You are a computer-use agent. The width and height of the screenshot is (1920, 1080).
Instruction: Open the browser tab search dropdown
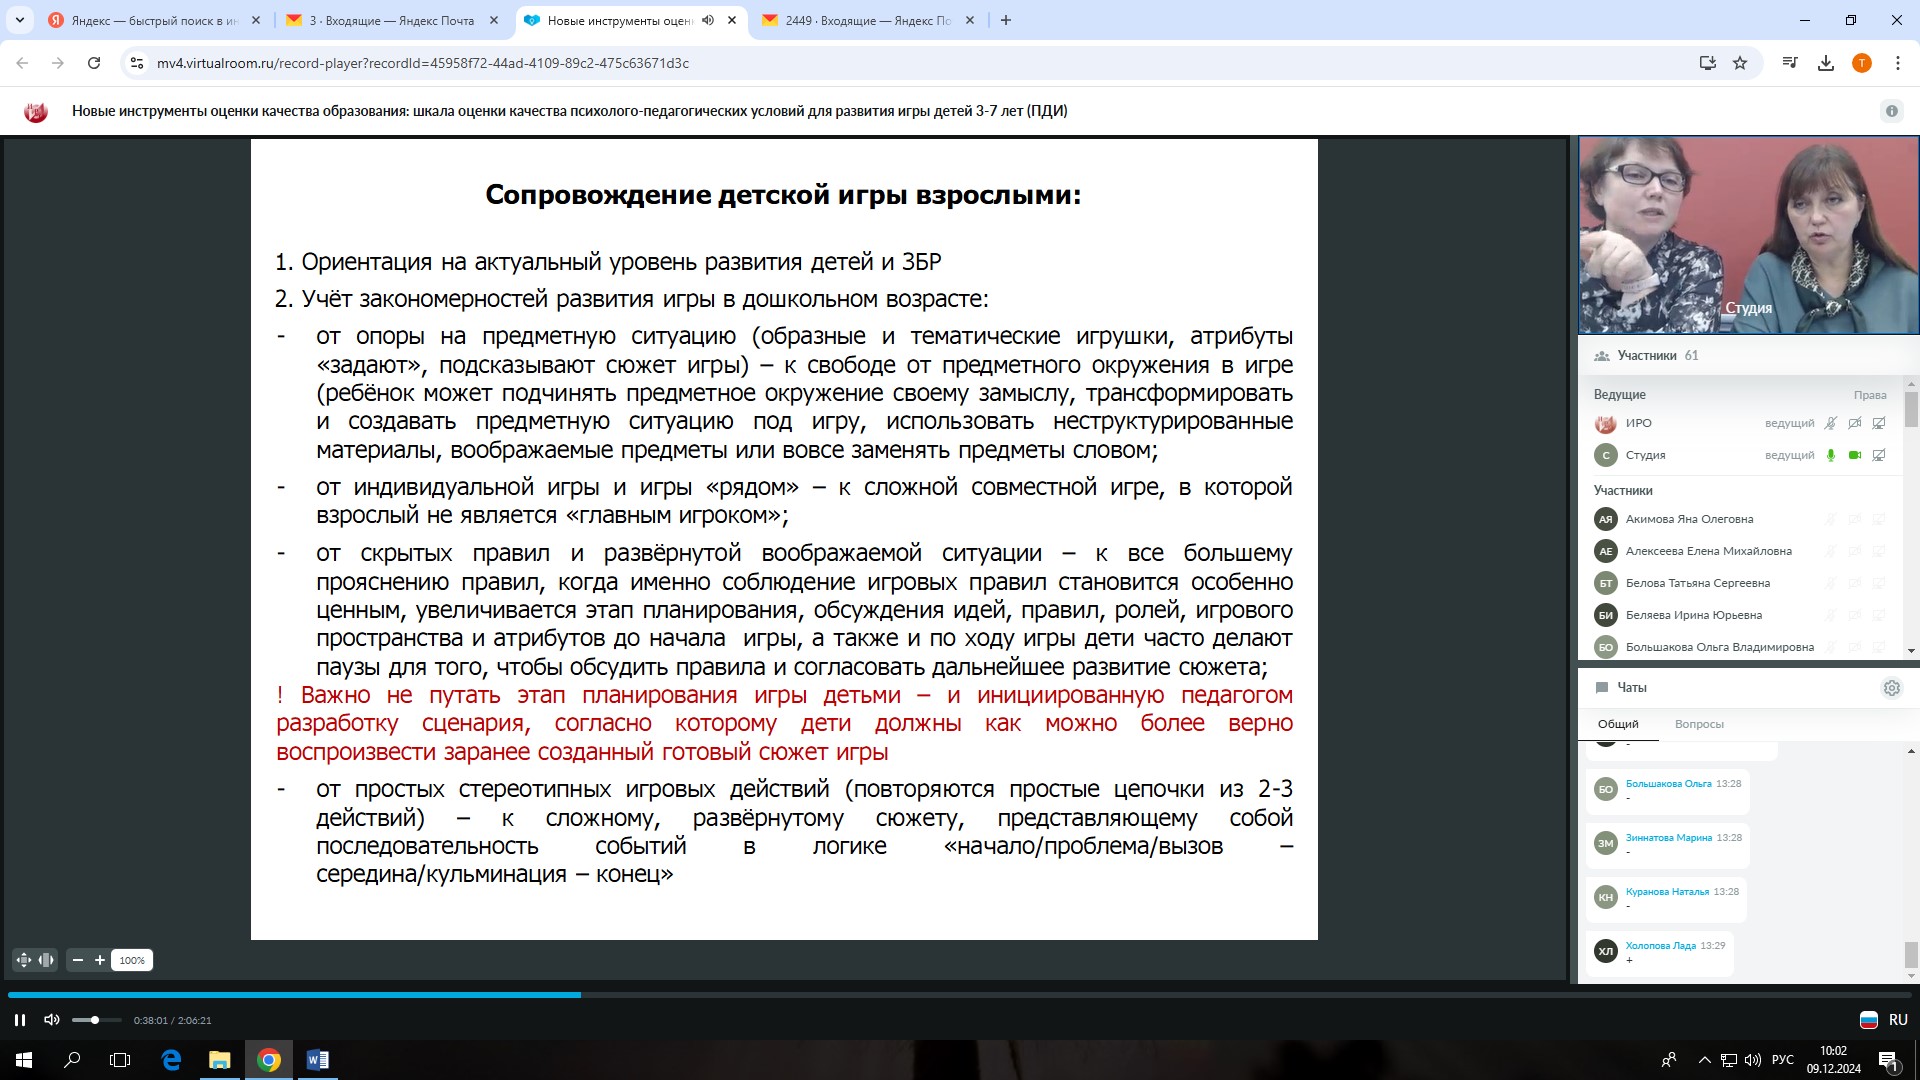[19, 20]
